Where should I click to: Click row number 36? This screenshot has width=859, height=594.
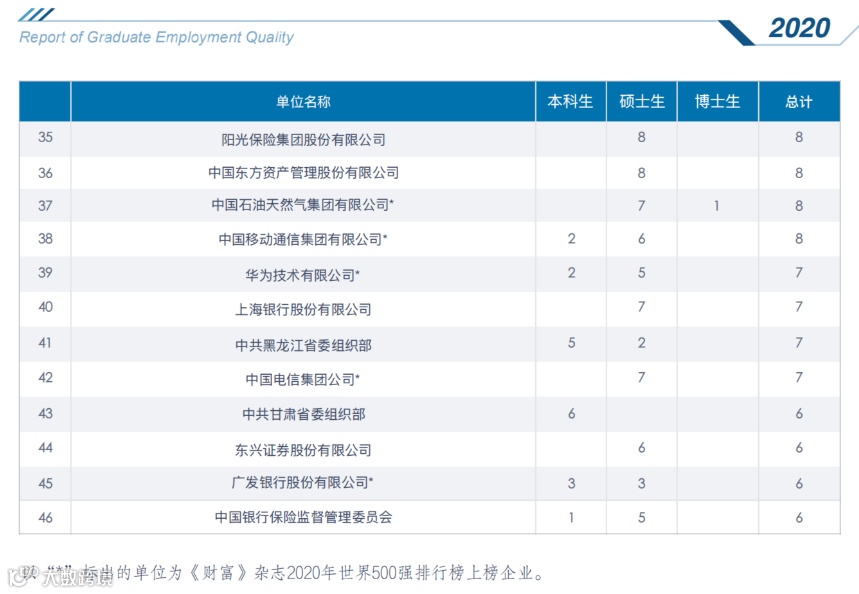click(45, 173)
